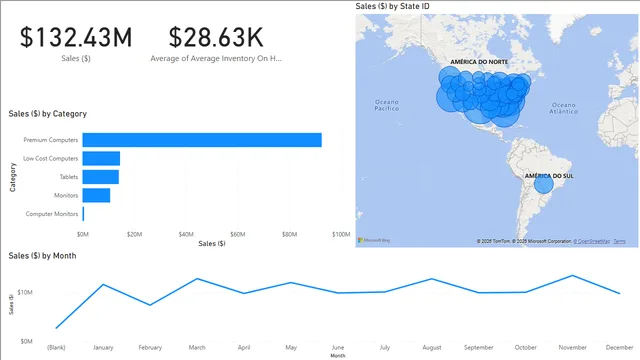Screen dimensions: 640x360
Task: Open the OpenStreetMap attribution link
Action: 591,241
